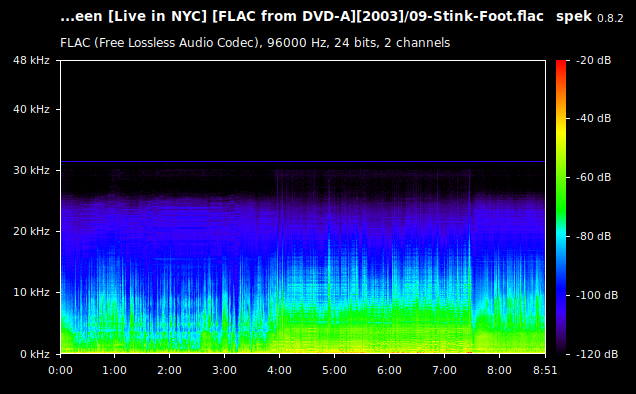Click the '10 kHz' frequency axis label
This screenshot has width=636, height=394.
pos(31,292)
